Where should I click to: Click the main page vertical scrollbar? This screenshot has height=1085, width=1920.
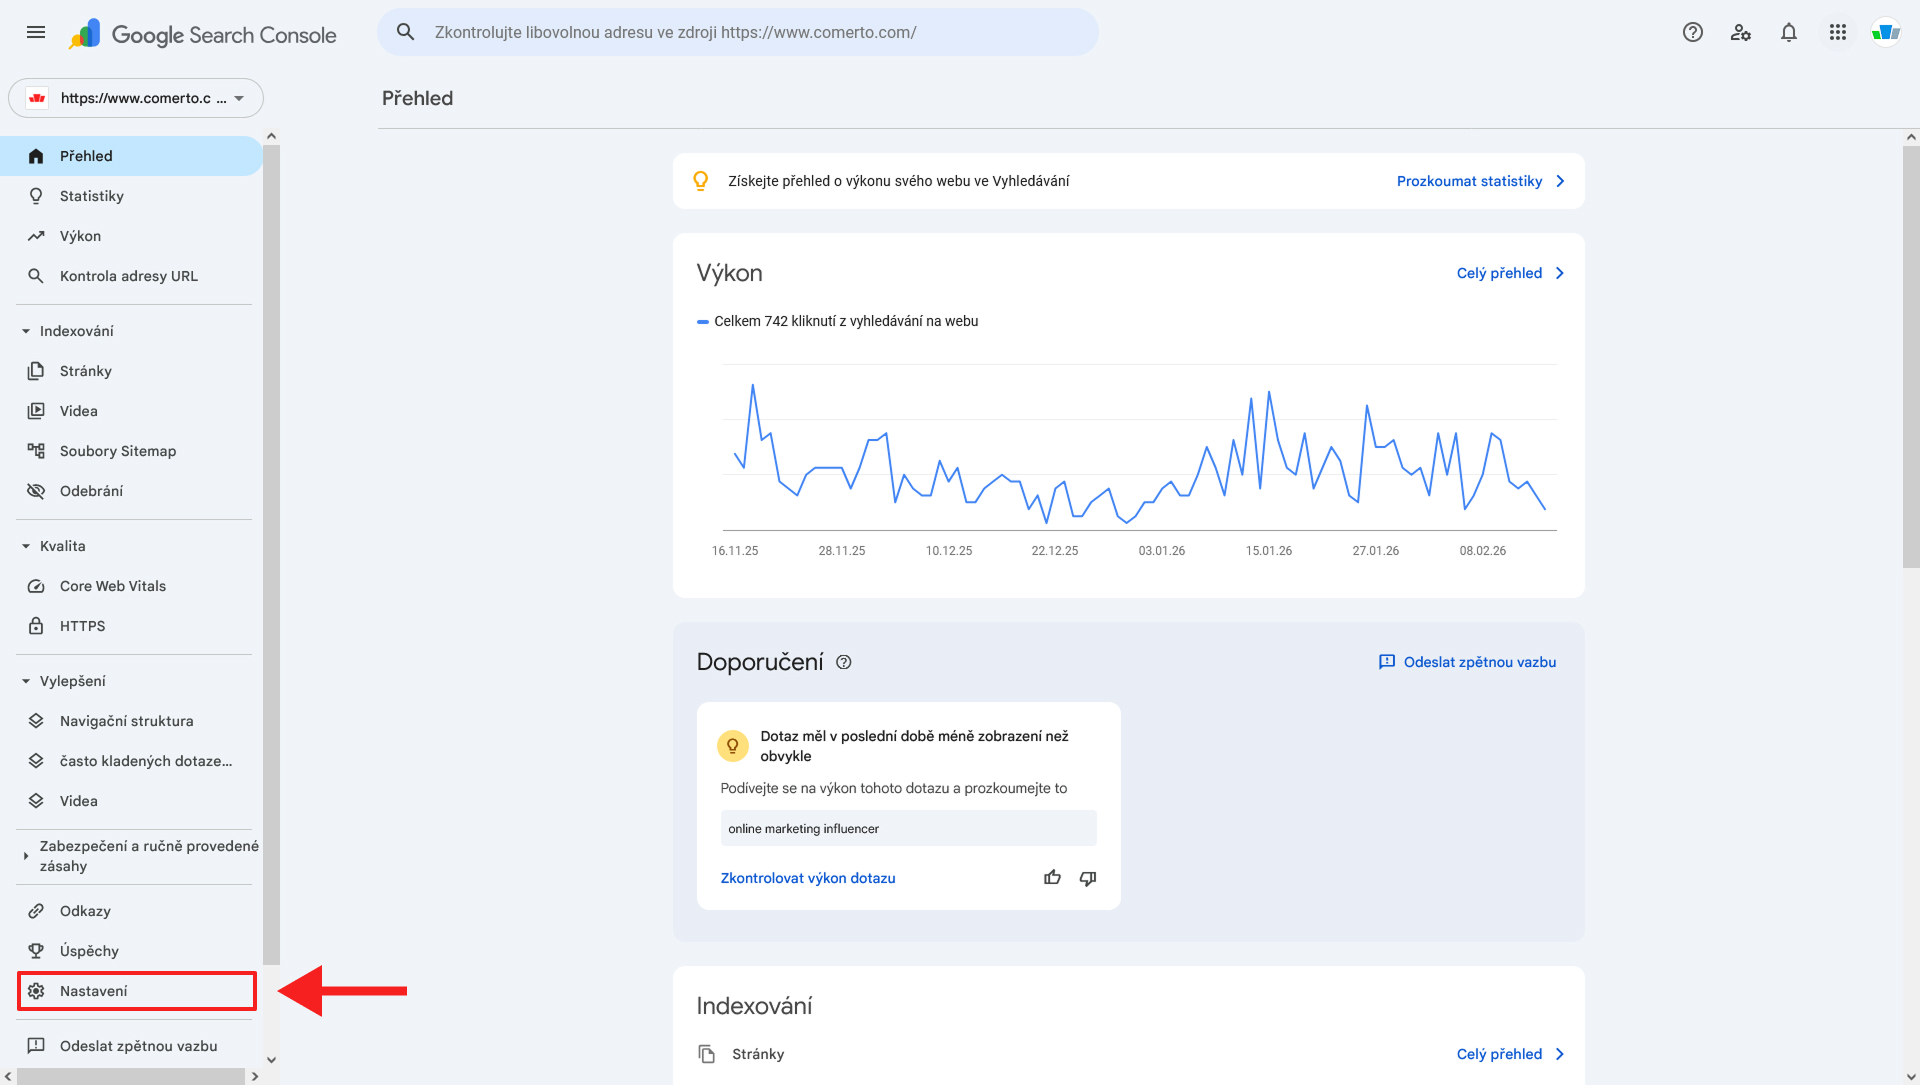click(1910, 358)
